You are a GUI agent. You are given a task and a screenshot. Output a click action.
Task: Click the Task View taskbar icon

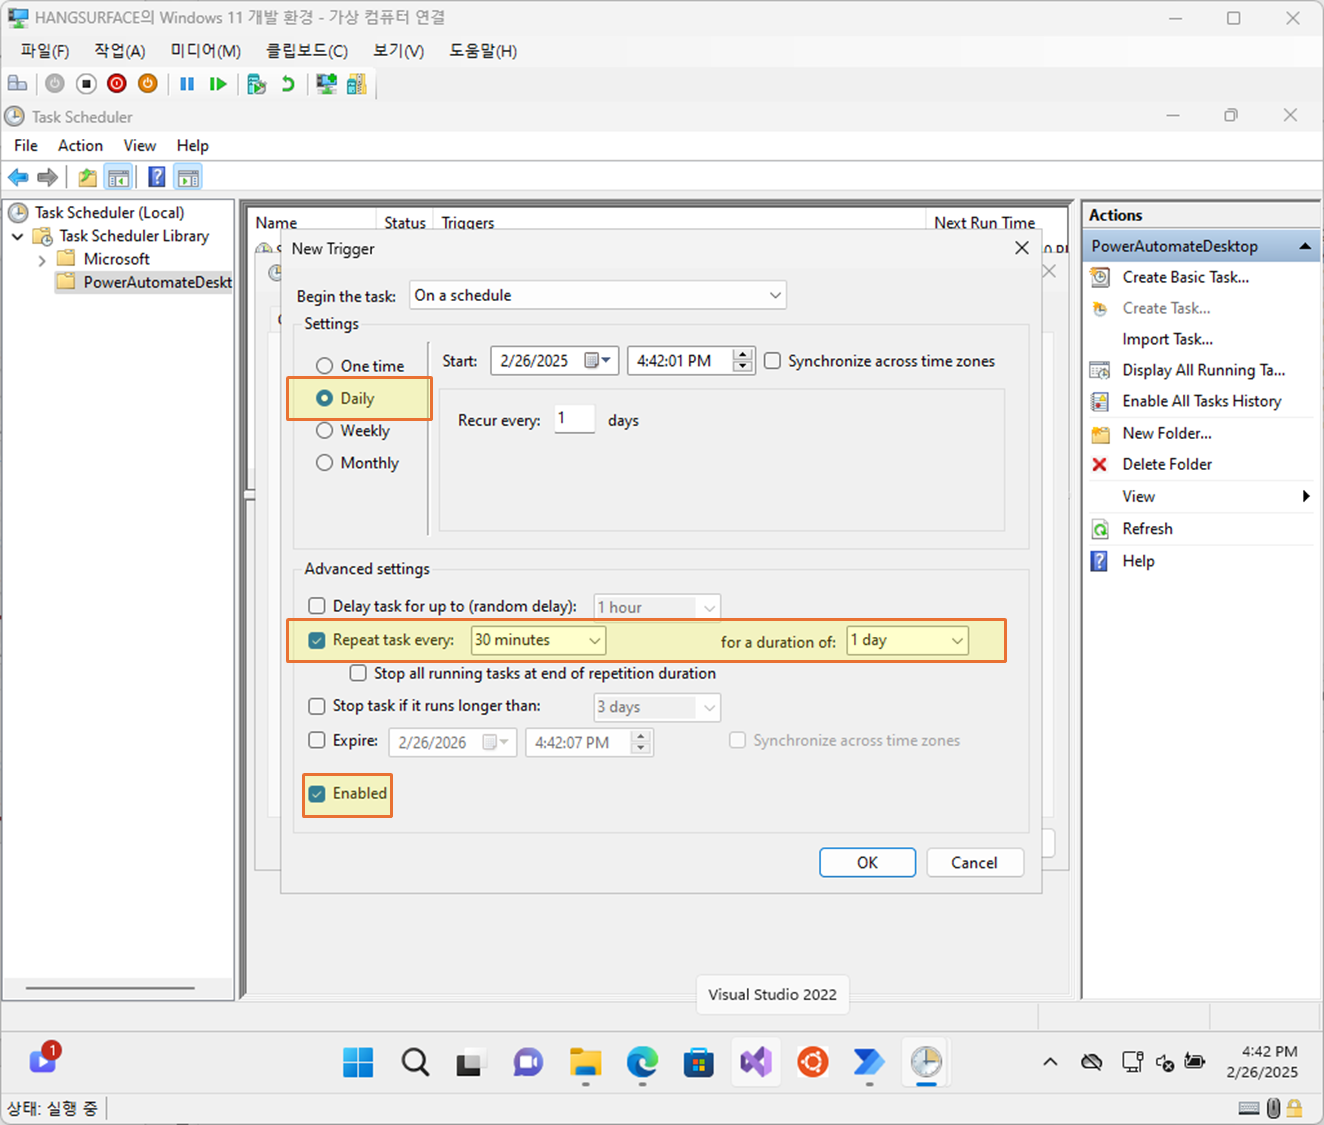469,1064
